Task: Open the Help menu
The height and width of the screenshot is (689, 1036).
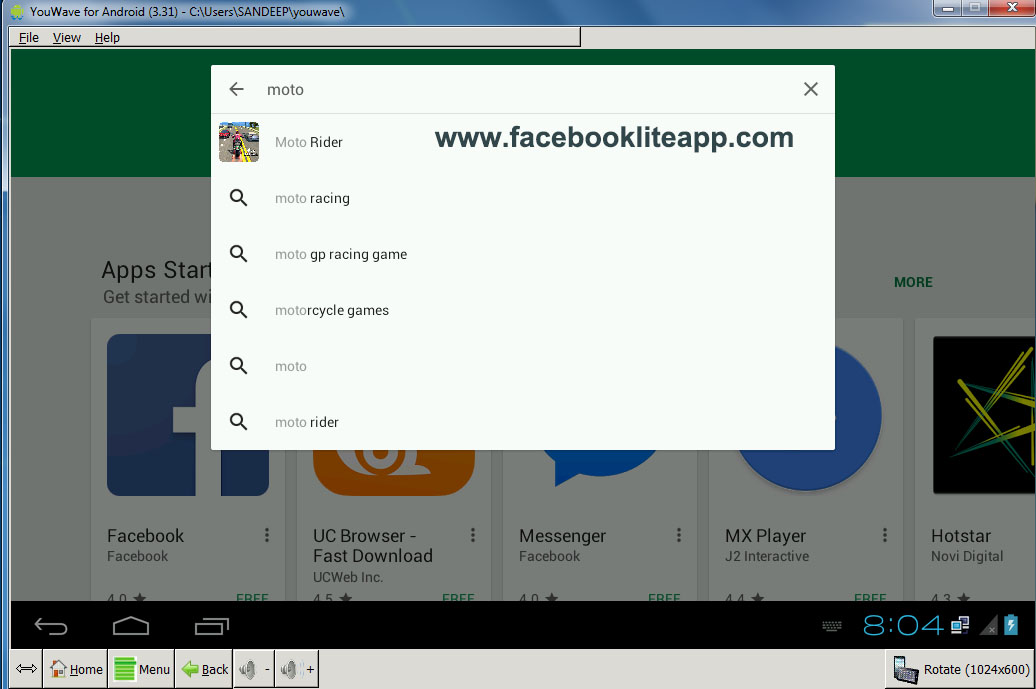Action: (107, 38)
